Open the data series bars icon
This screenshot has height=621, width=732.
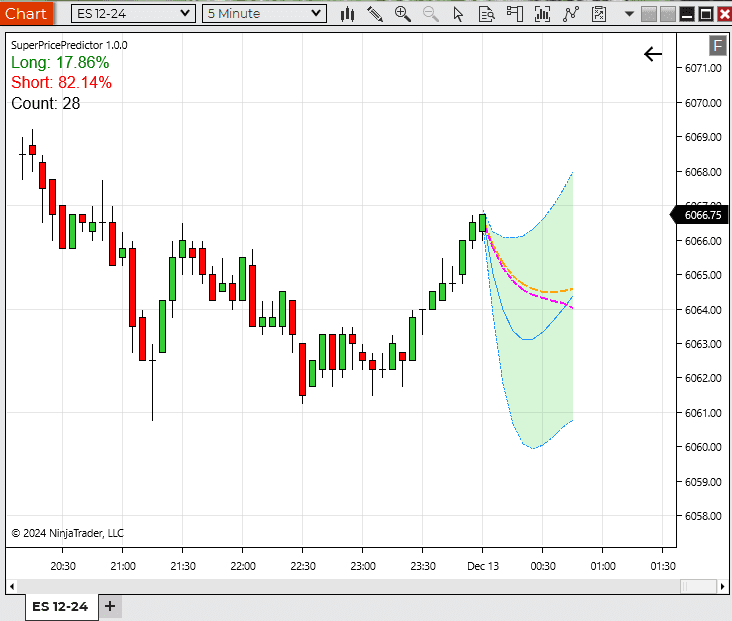click(x=543, y=14)
